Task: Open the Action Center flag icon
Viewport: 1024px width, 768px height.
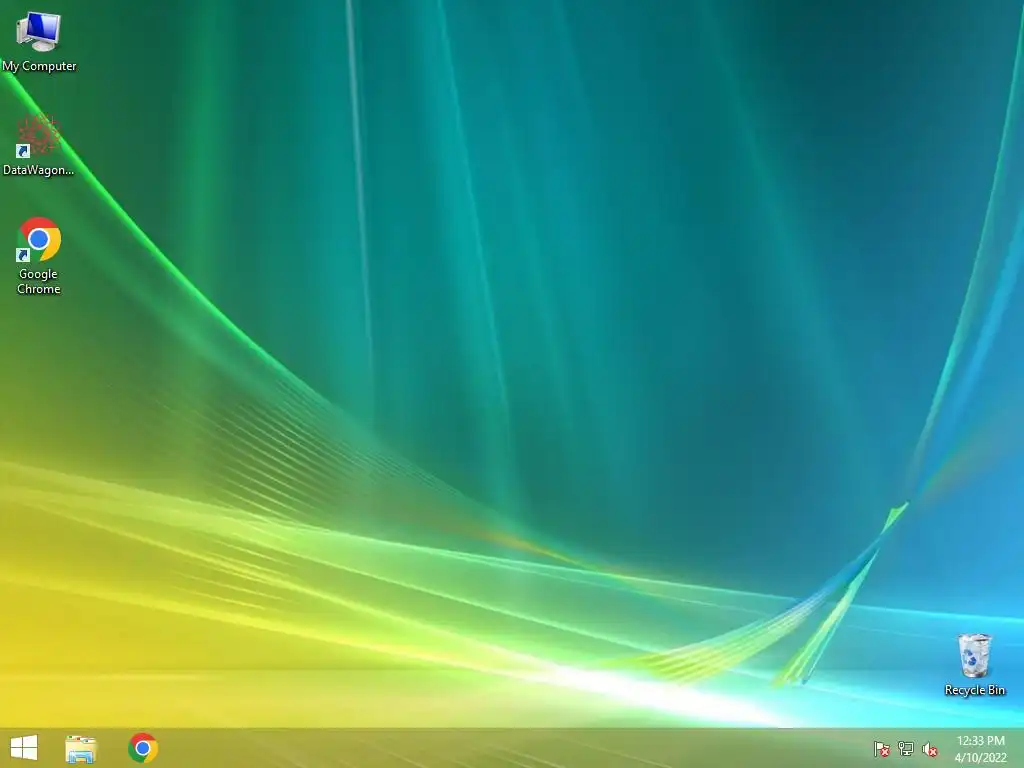Action: pos(882,749)
